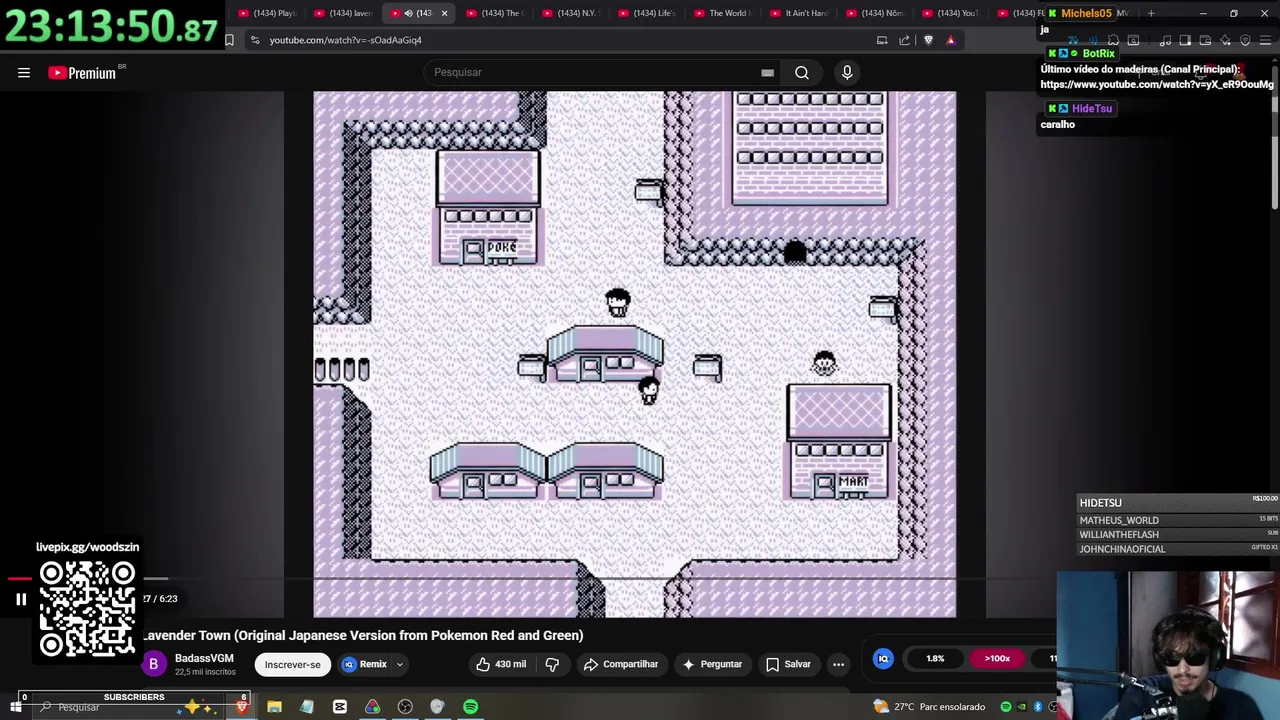Click the YouTube address bar URL
Screen dimensions: 1280x720
[x=345, y=40]
